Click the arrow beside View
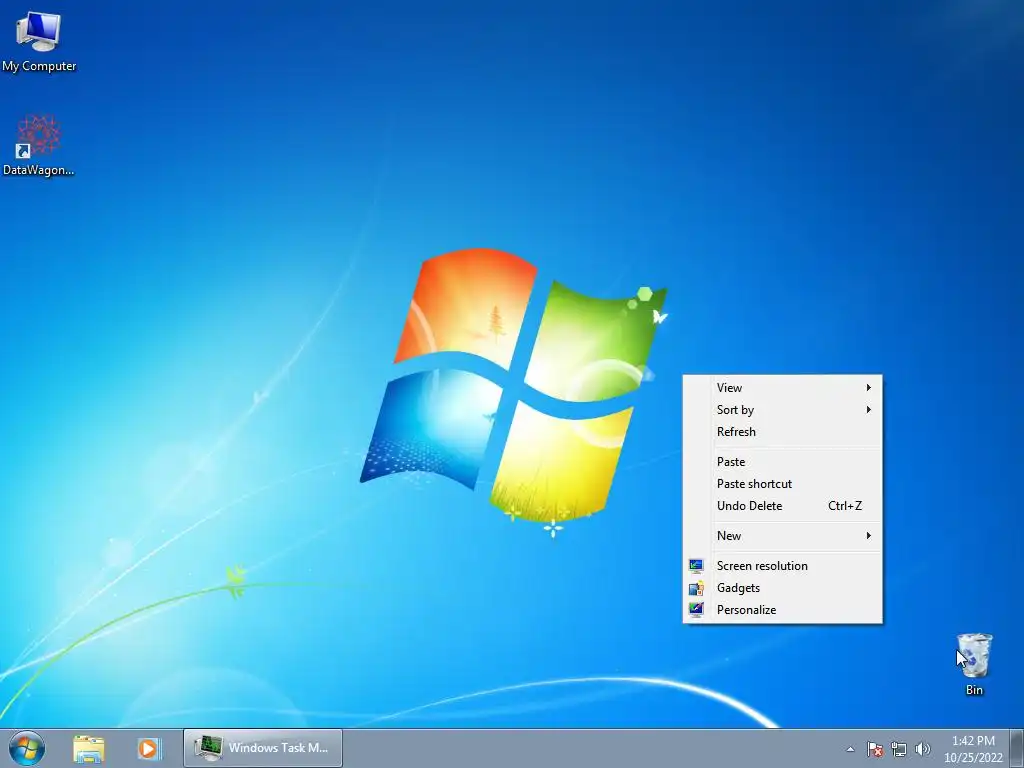Viewport: 1024px width, 768px height. click(869, 388)
